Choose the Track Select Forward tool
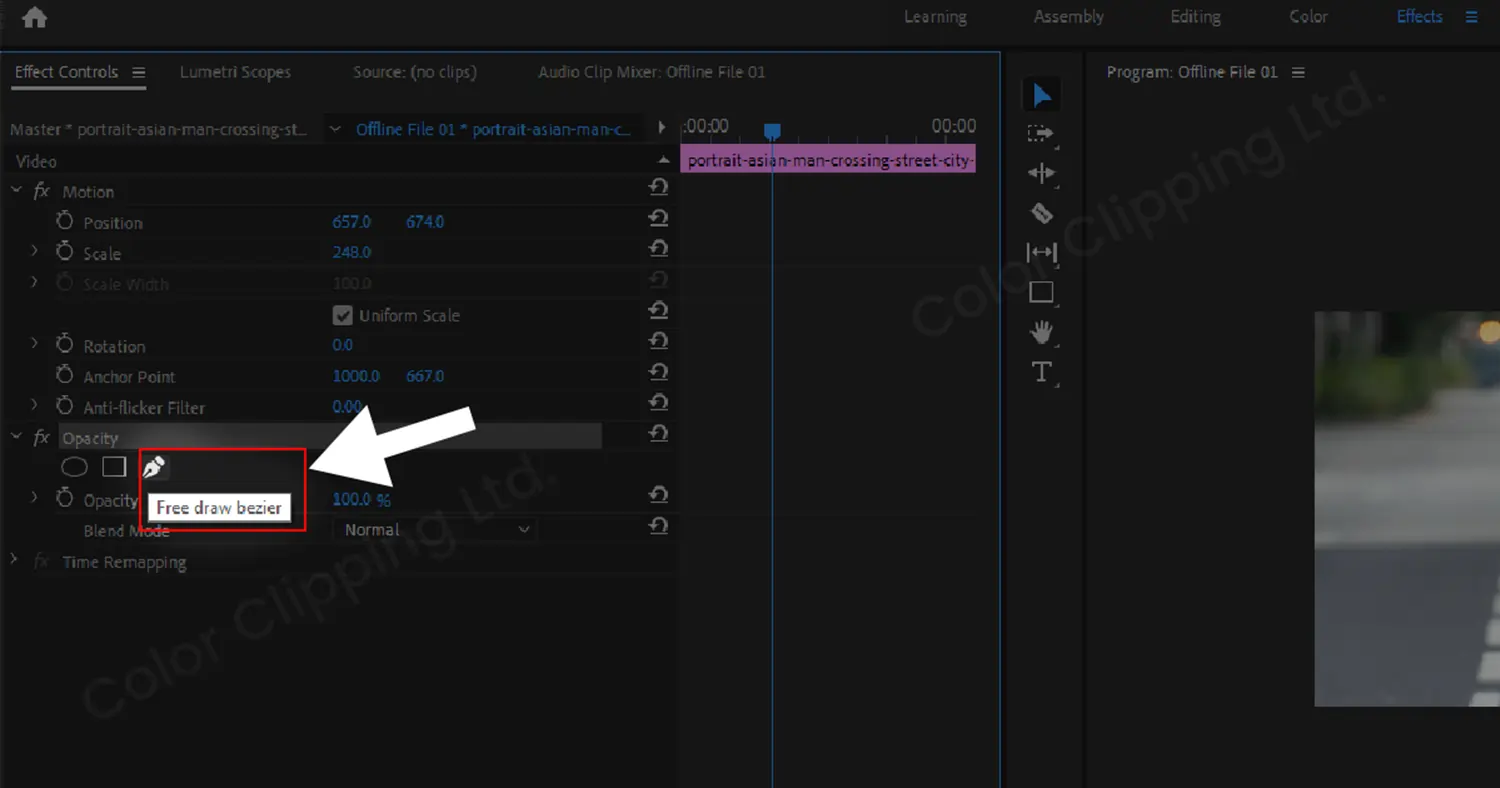The width and height of the screenshot is (1500, 788). click(1041, 133)
